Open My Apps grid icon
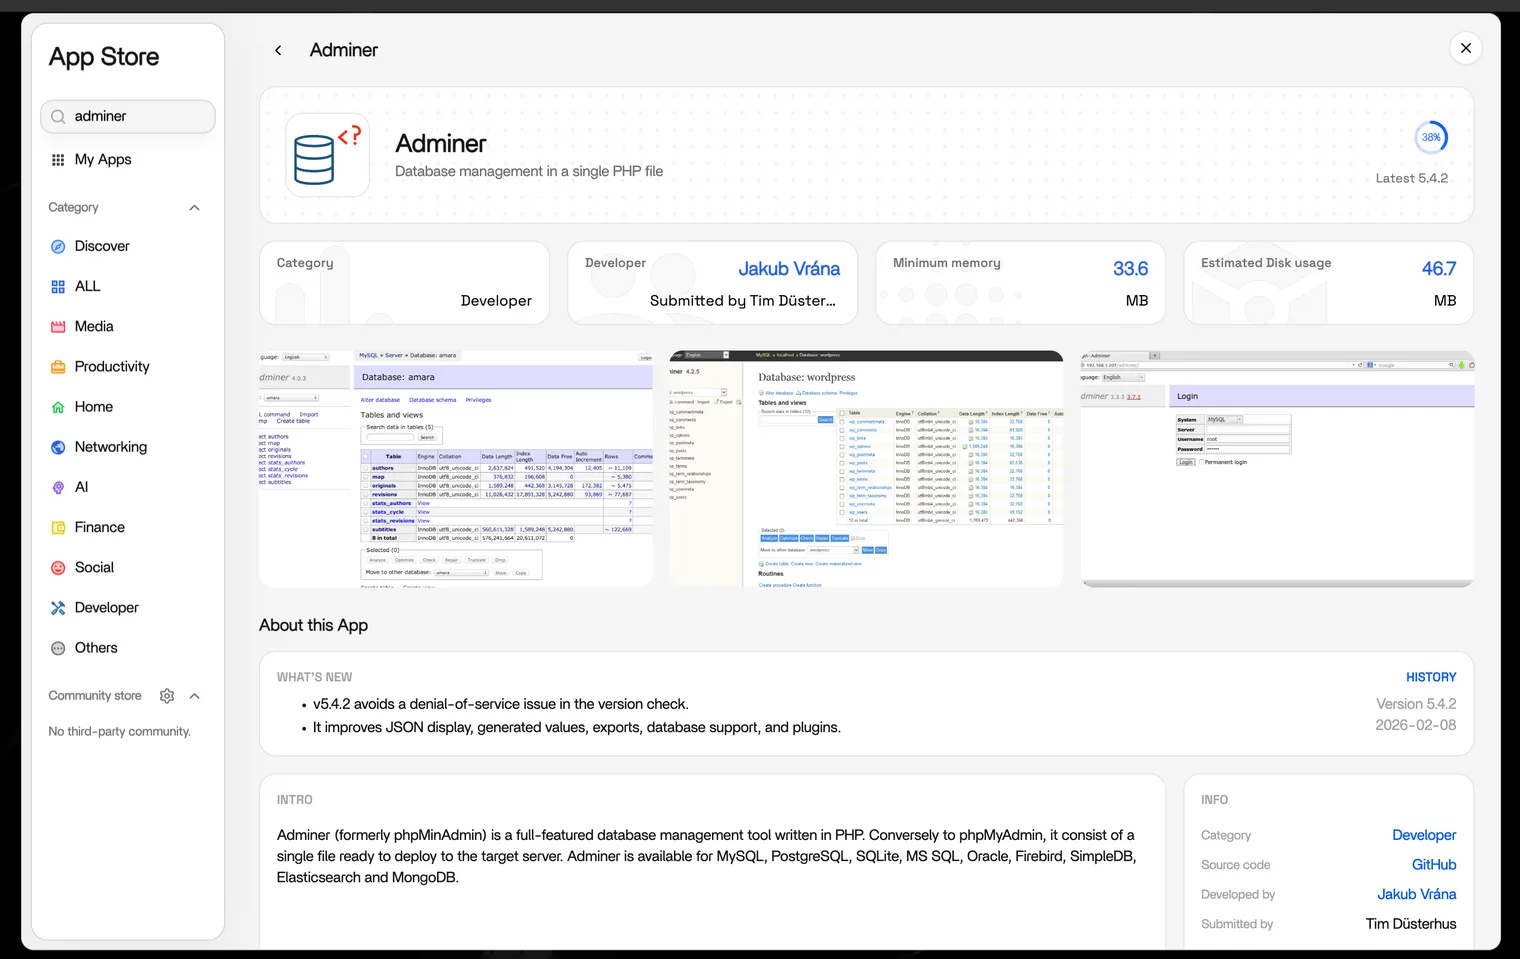 [x=58, y=160]
